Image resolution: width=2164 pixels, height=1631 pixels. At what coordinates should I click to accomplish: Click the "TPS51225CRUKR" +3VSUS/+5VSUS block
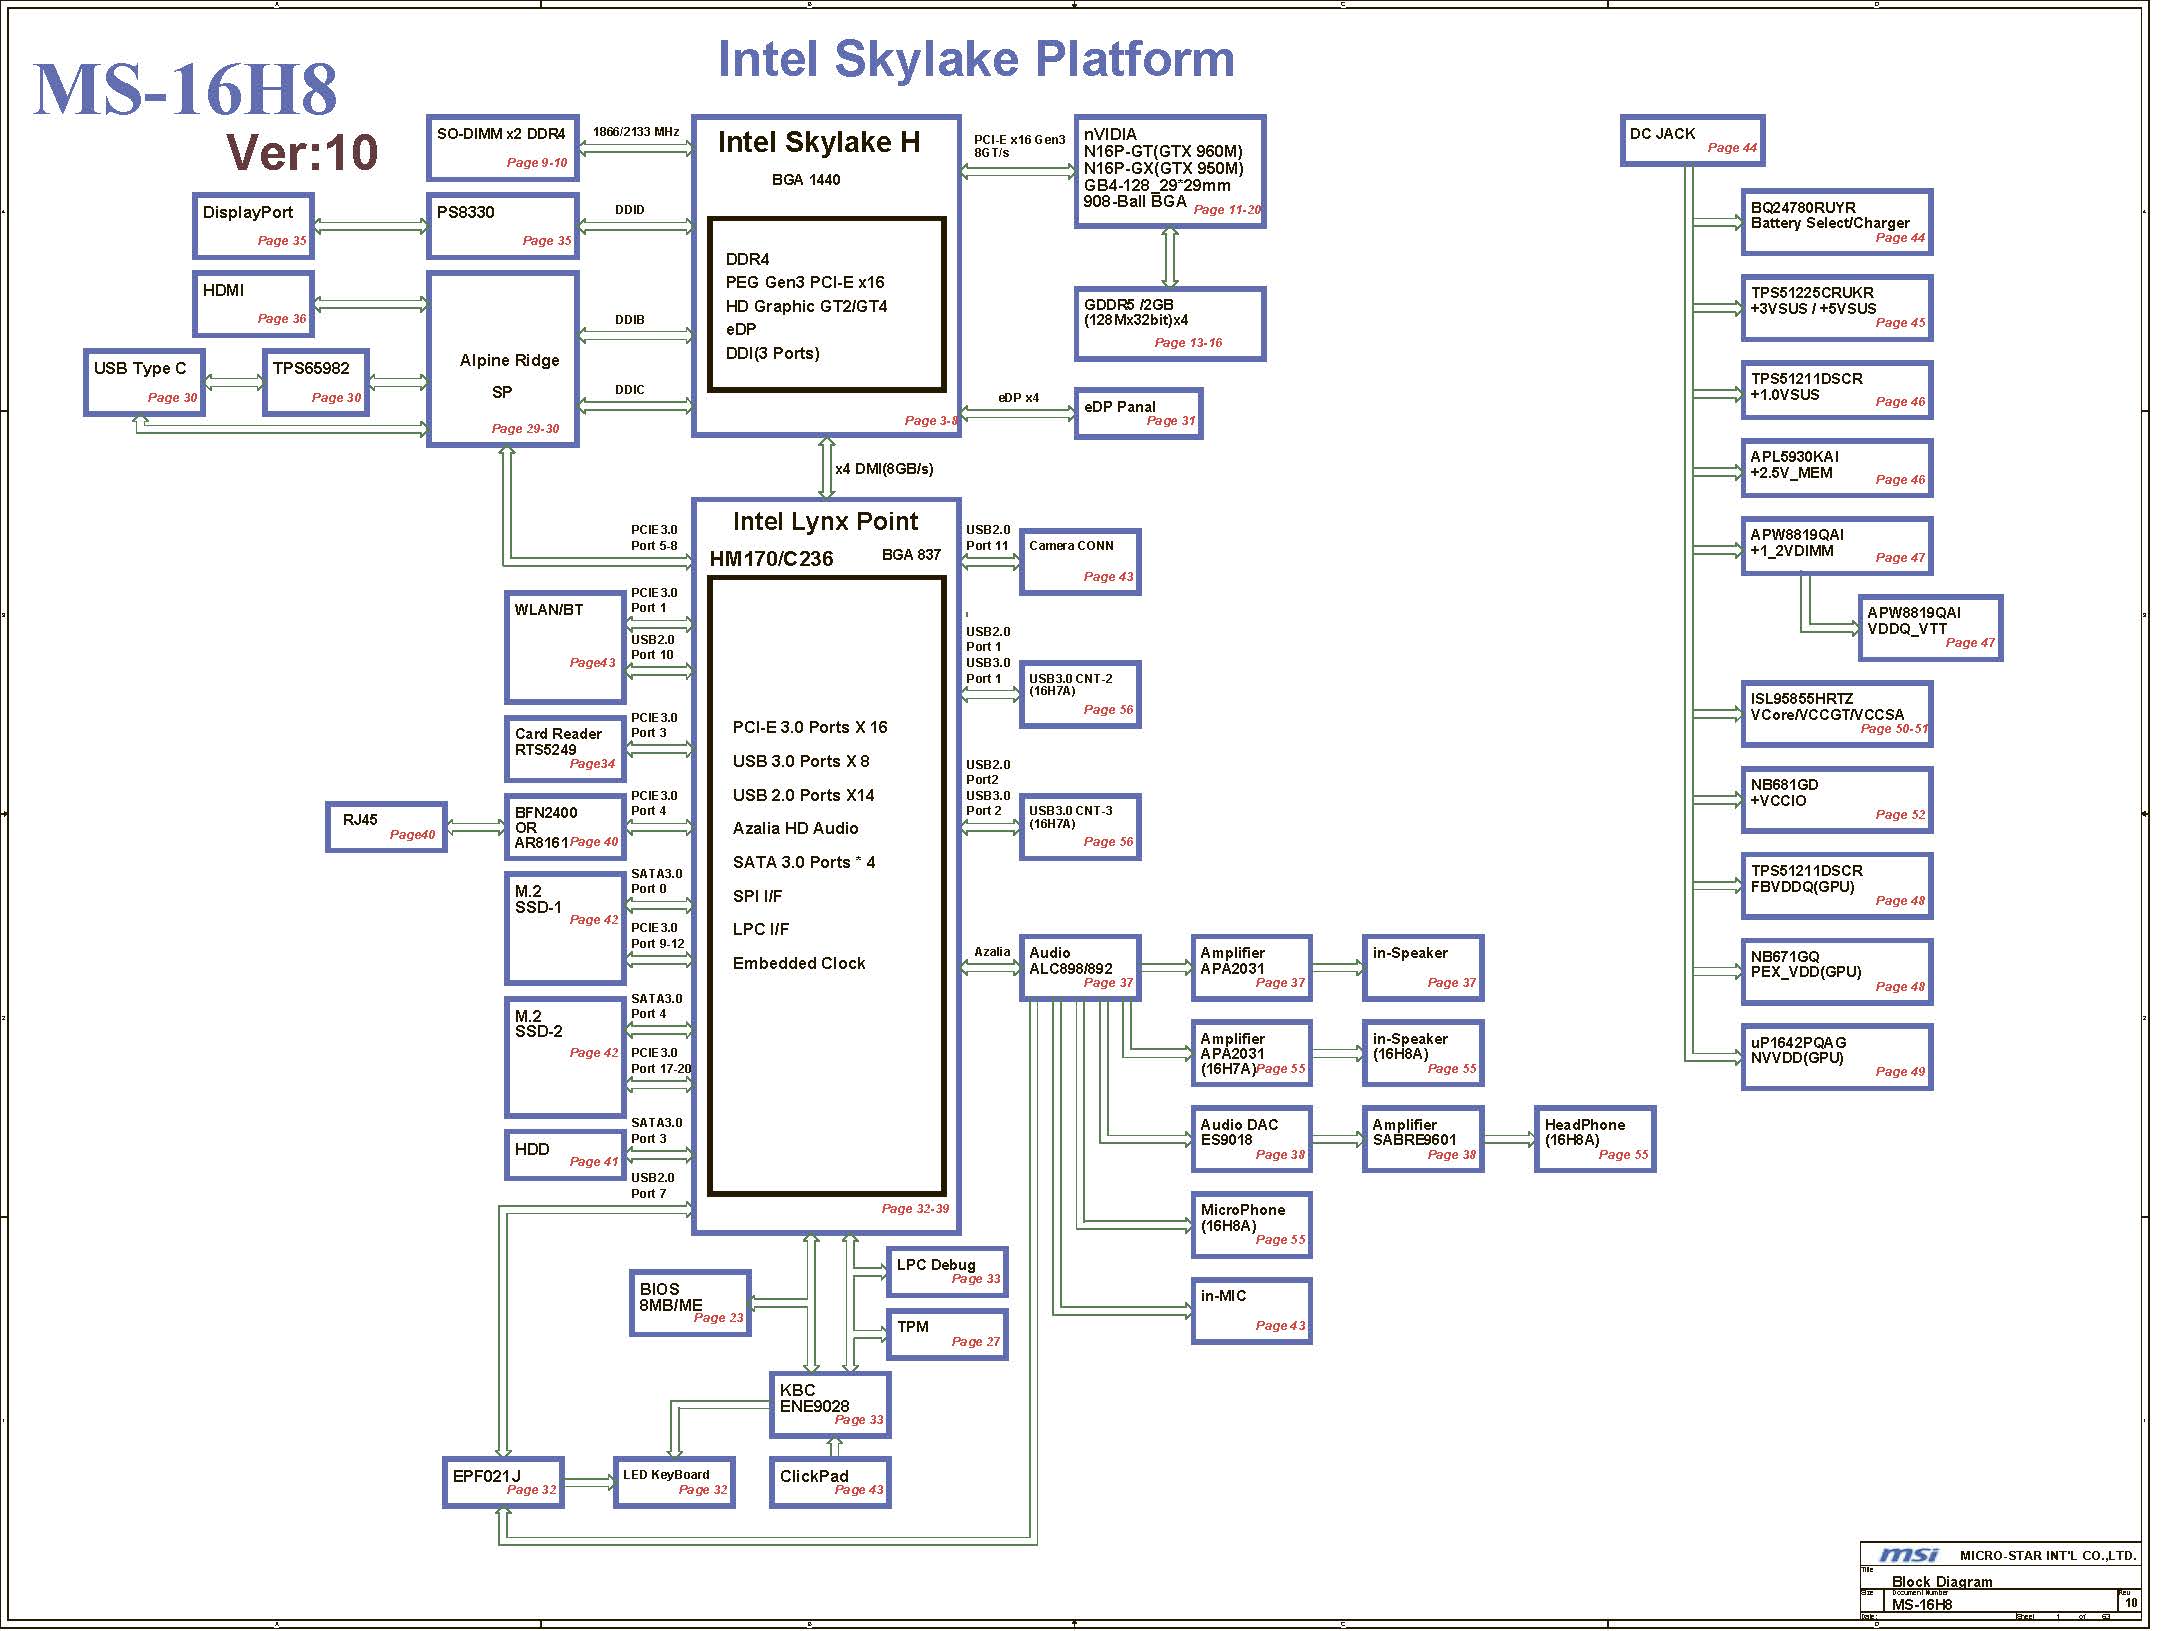point(1836,308)
